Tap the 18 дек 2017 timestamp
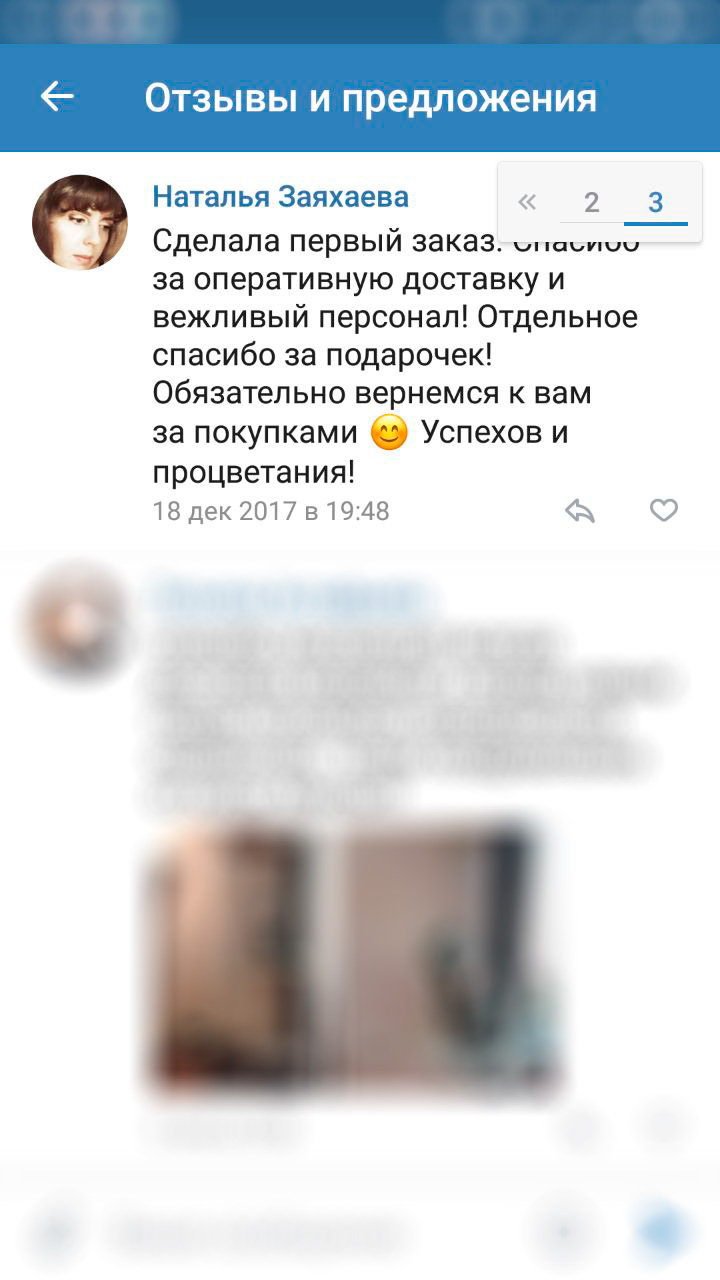The height and width of the screenshot is (1280, 720). click(270, 511)
